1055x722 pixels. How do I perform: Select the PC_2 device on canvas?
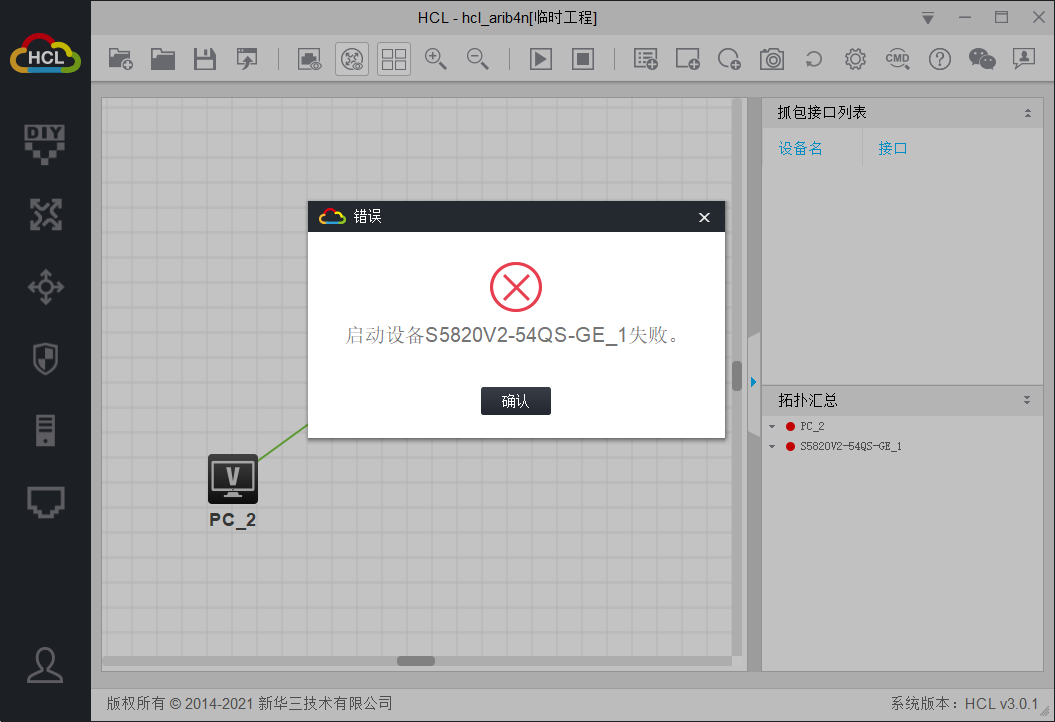point(233,479)
